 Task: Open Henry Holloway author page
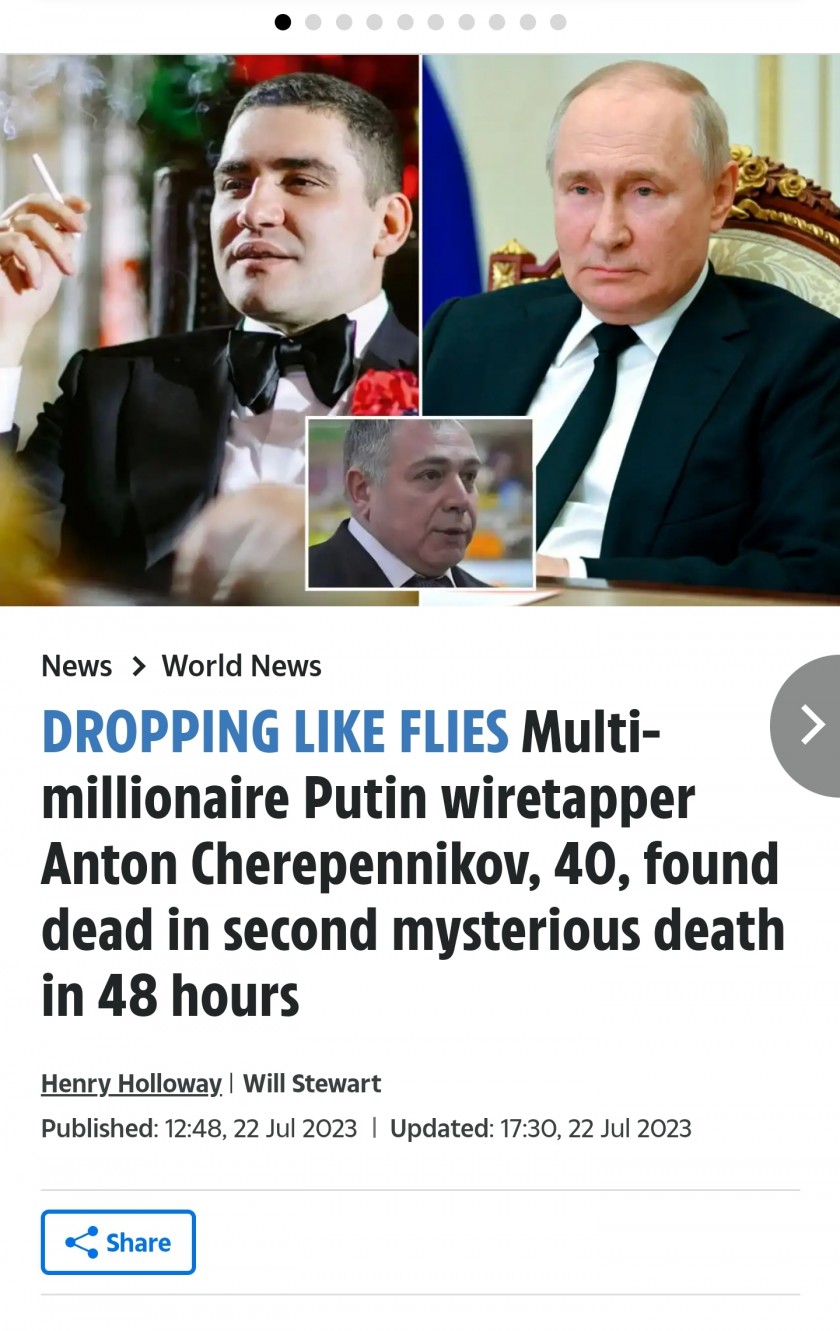coord(131,1084)
